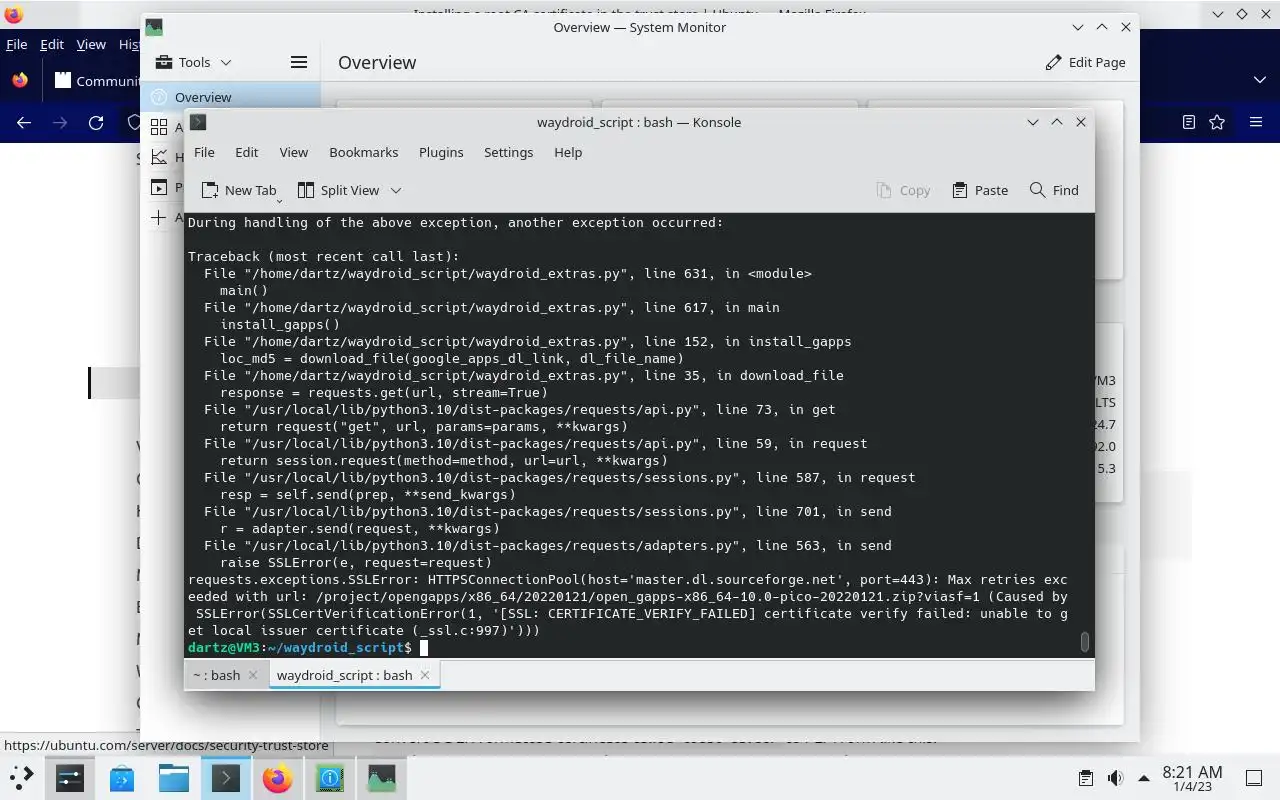
Task: Click the Copy button in Konsole toolbar
Action: tap(903, 190)
